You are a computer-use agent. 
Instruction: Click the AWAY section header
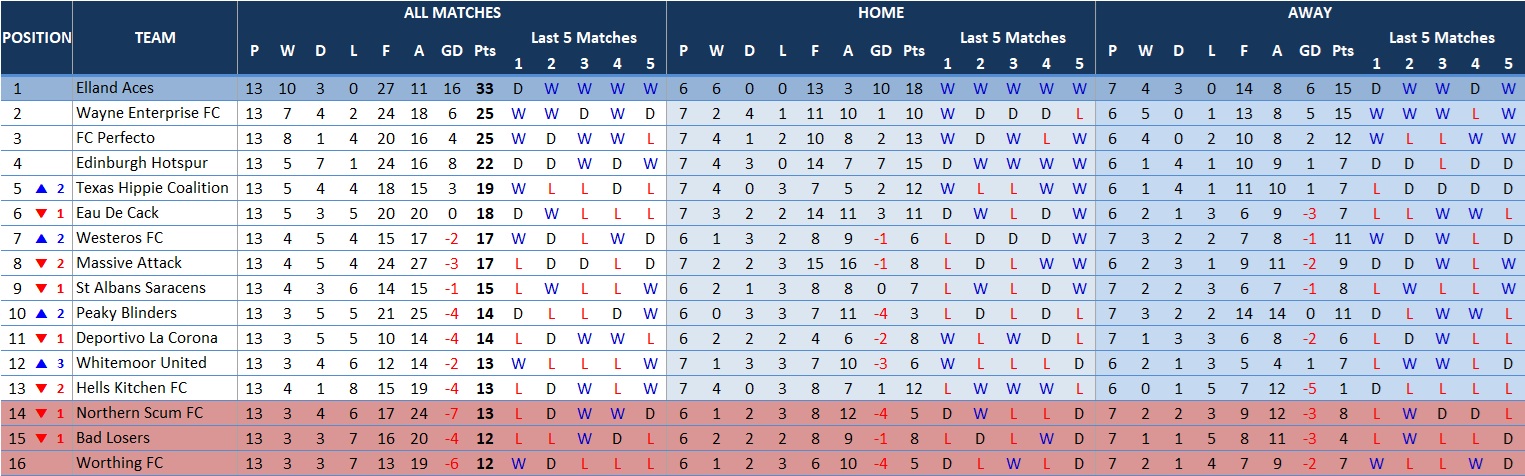point(1309,13)
